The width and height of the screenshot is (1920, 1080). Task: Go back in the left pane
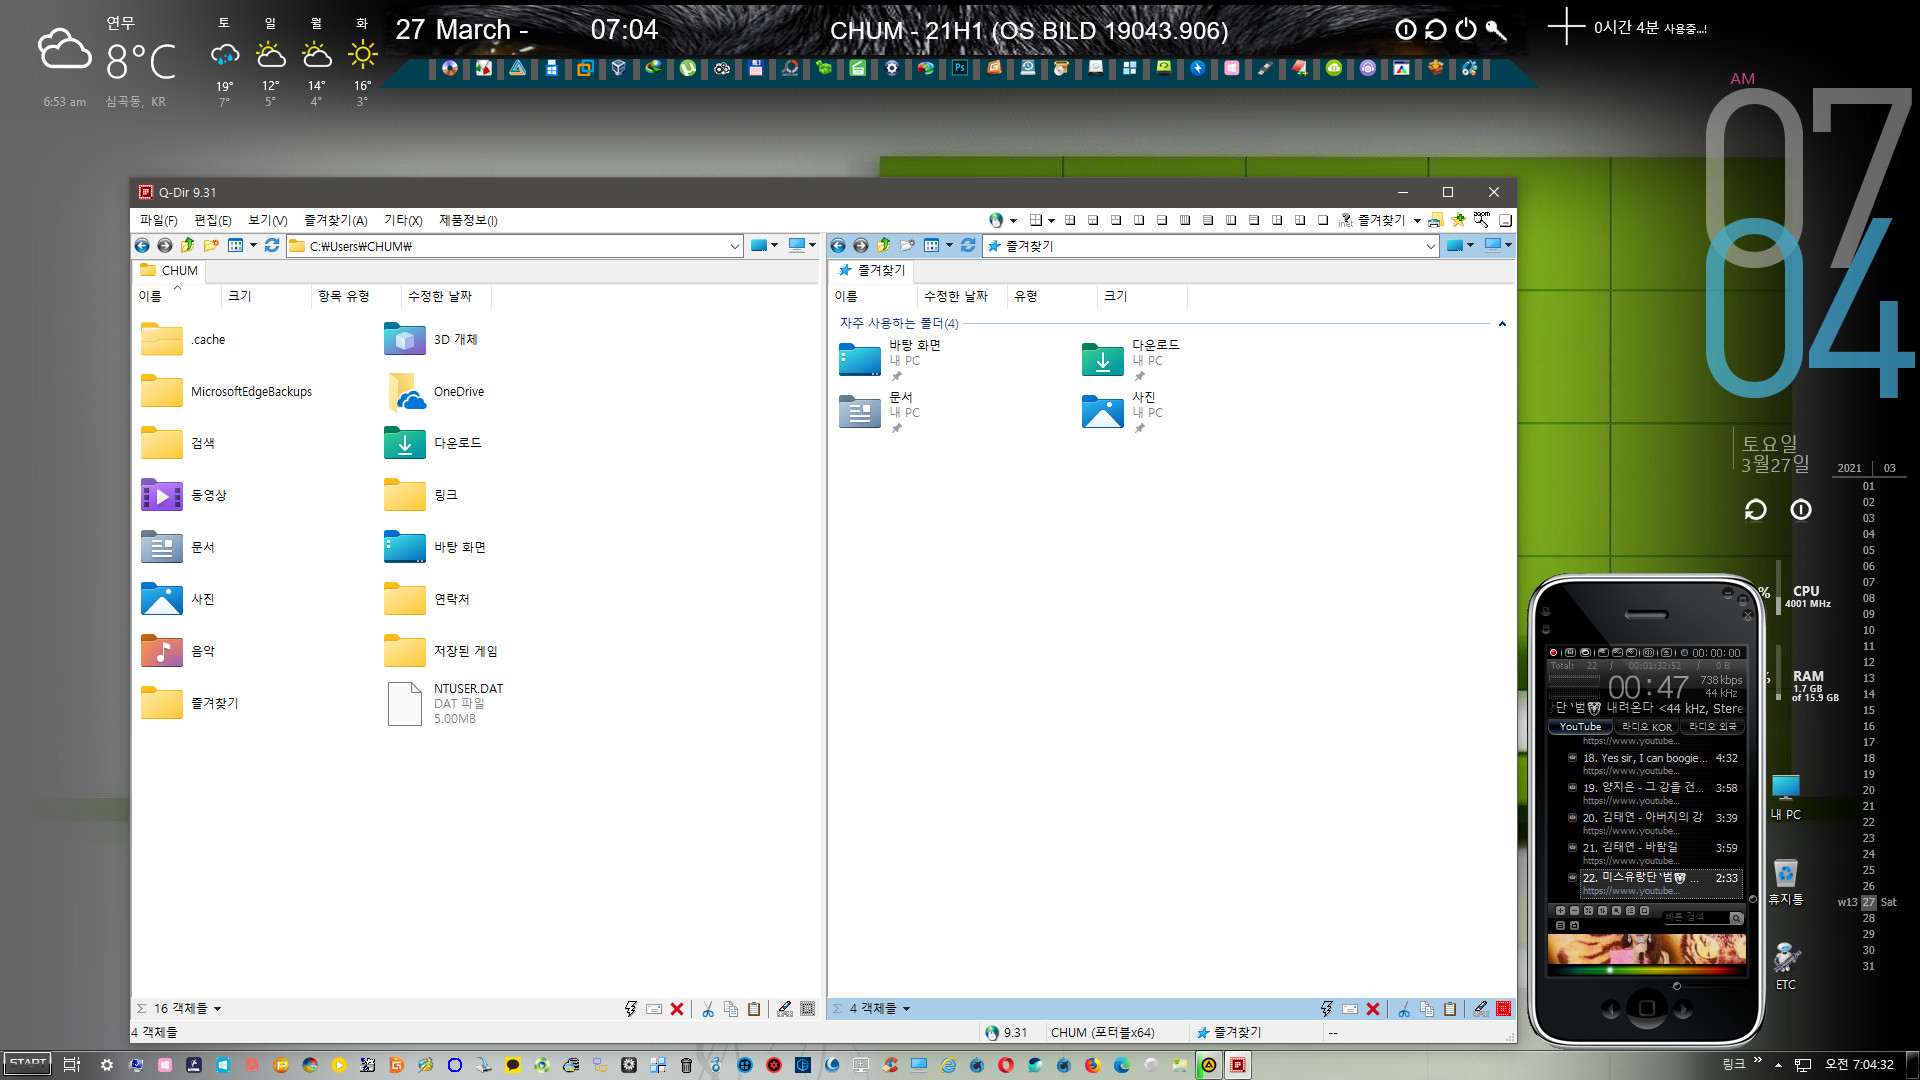(x=142, y=246)
